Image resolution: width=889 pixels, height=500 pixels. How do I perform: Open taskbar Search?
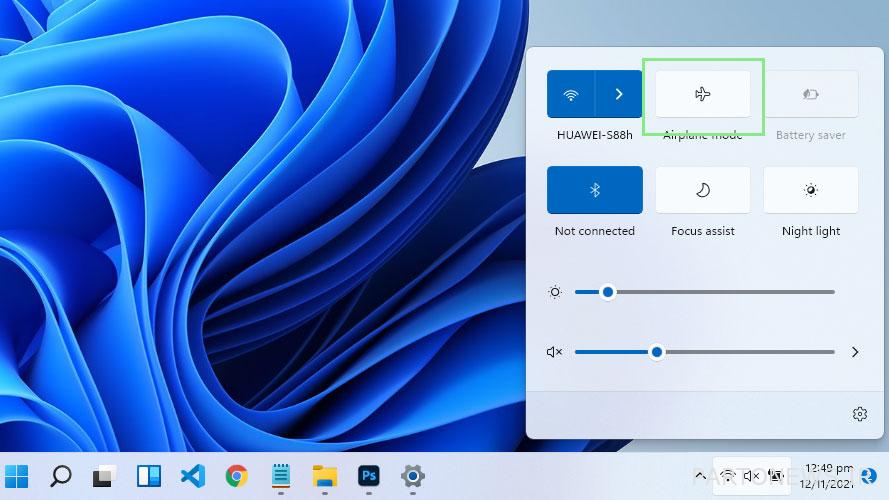pyautogui.click(x=61, y=476)
